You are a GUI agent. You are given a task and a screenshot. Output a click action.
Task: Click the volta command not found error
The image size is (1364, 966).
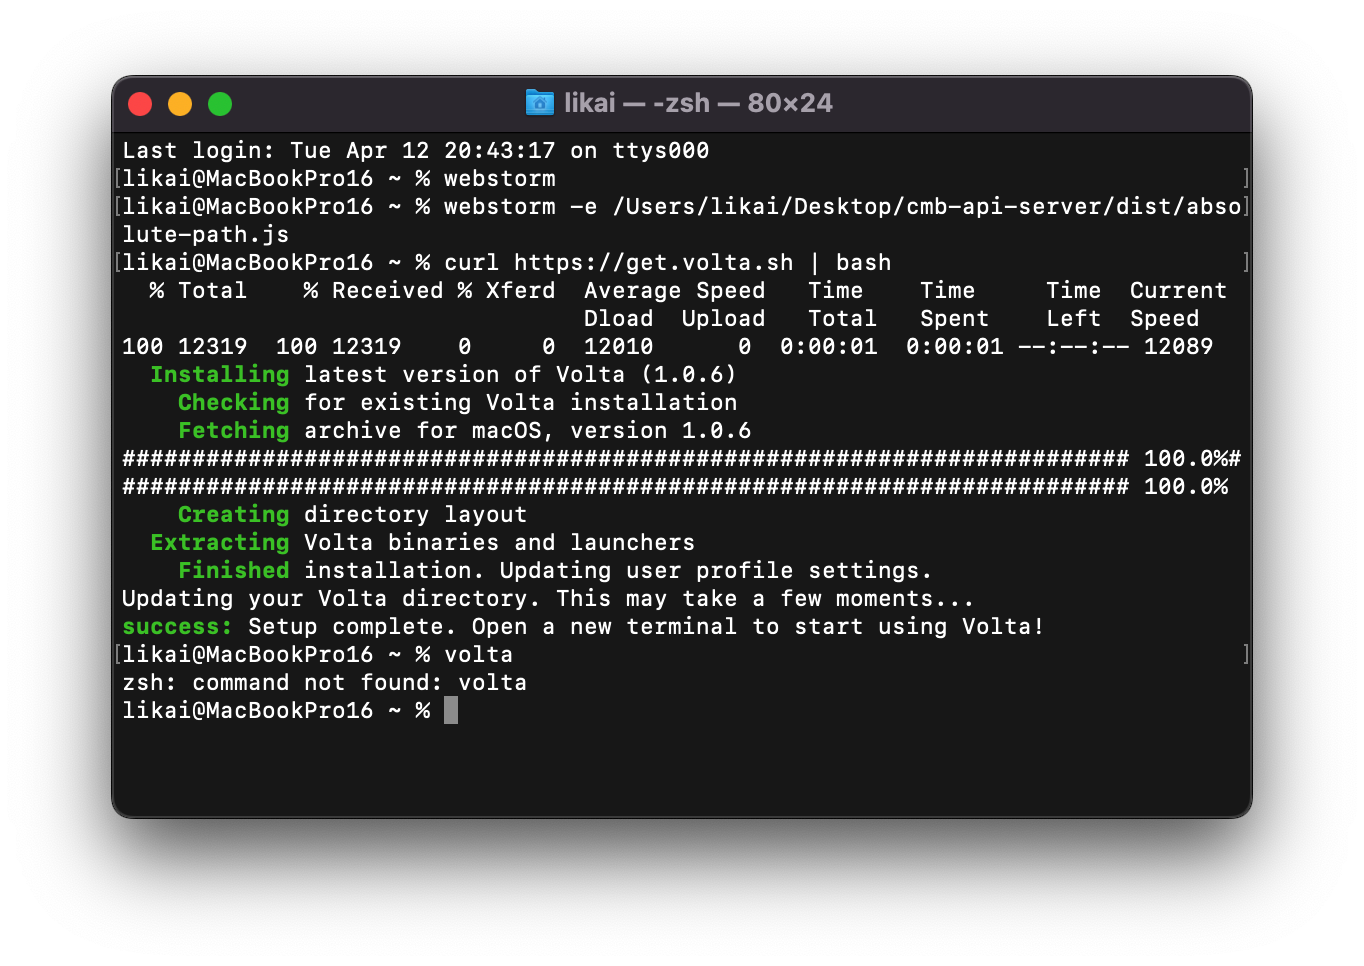324,682
